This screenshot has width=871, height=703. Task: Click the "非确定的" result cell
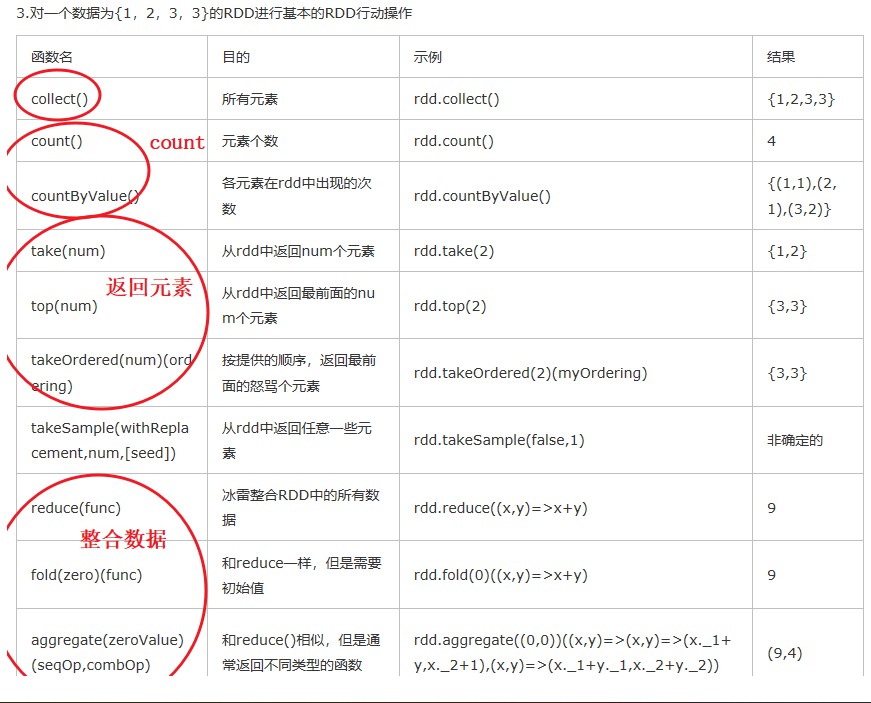795,440
